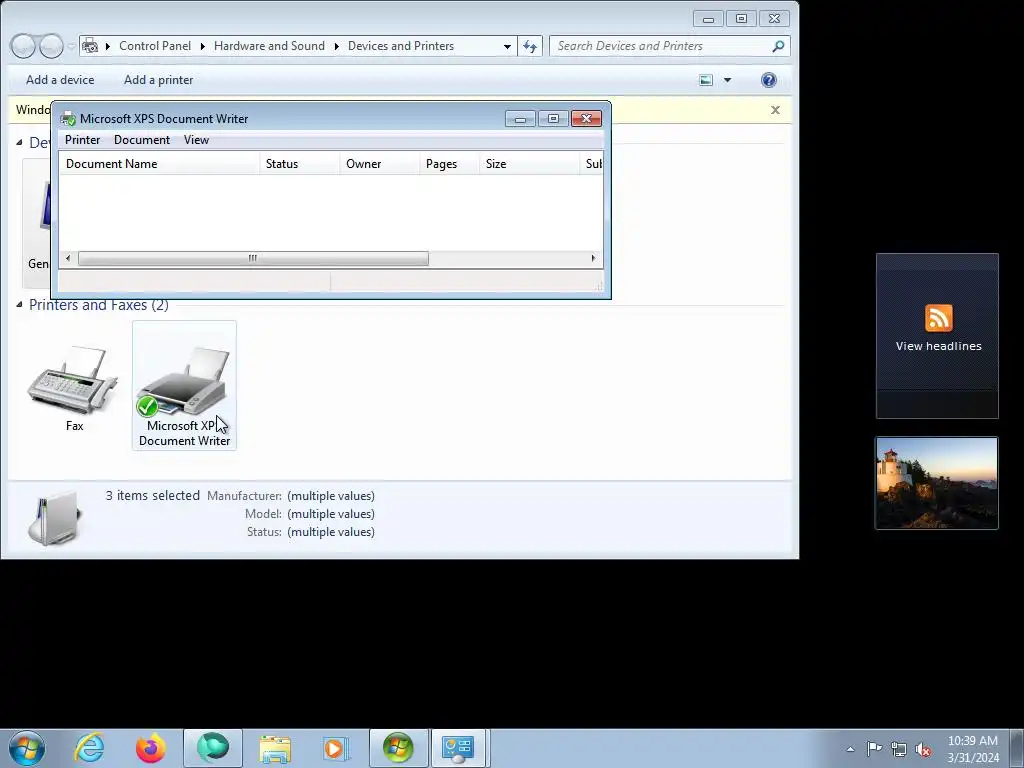Viewport: 1024px width, 768px height.
Task: Select the Microsoft XPS Document Writer icon
Action: click(184, 385)
